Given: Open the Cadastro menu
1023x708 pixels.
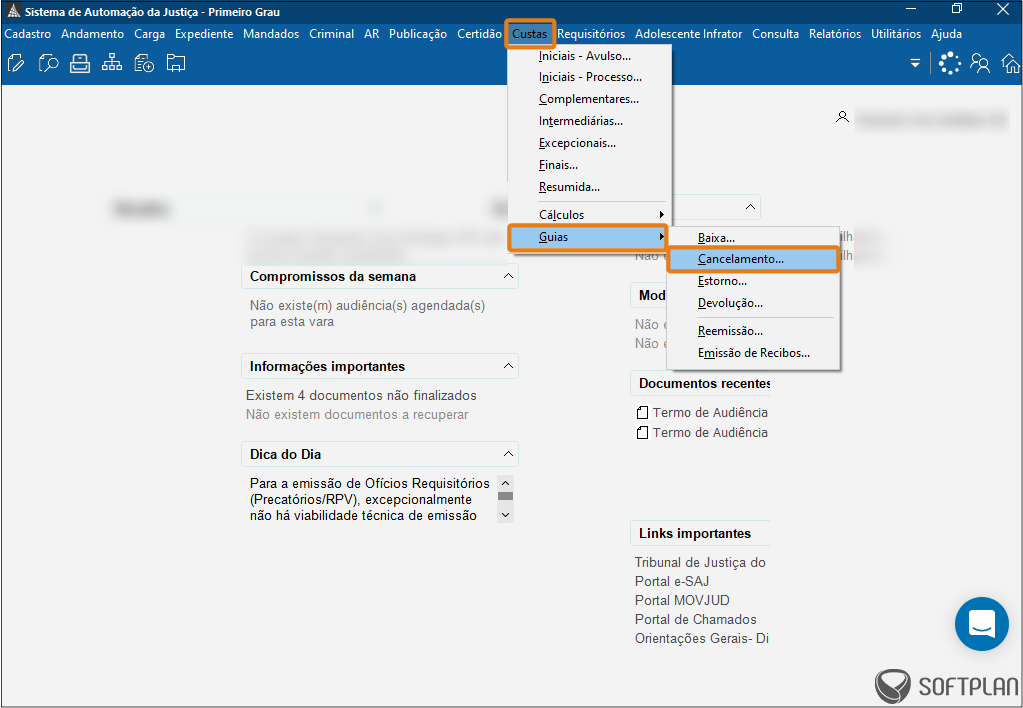Looking at the screenshot, I should coord(27,34).
